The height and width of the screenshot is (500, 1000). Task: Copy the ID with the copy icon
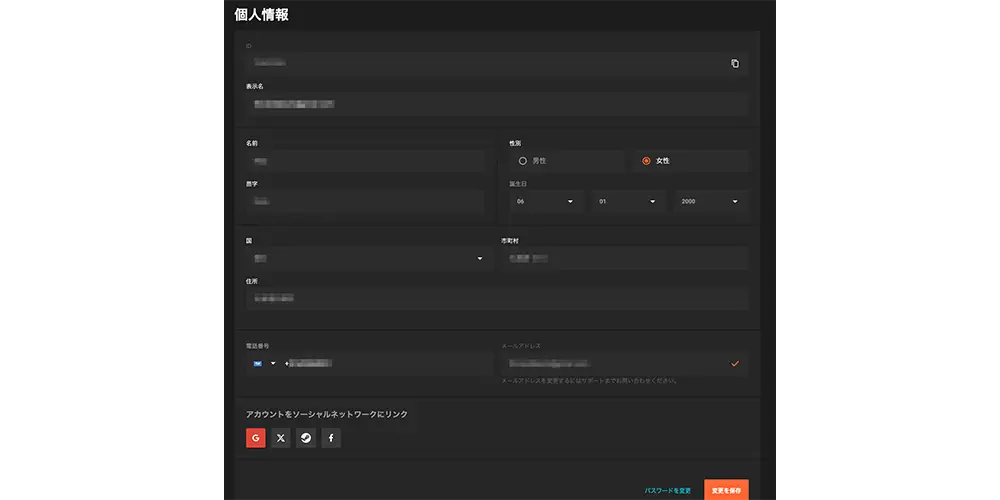(x=735, y=63)
